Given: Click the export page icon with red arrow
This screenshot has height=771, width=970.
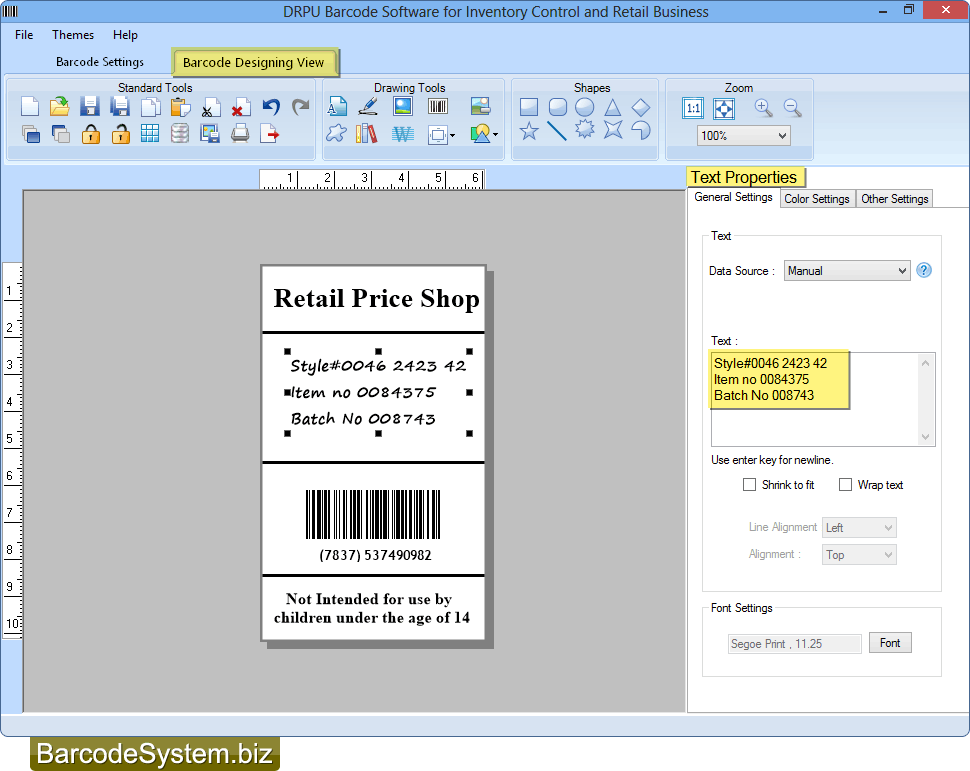Looking at the screenshot, I should click(270, 133).
